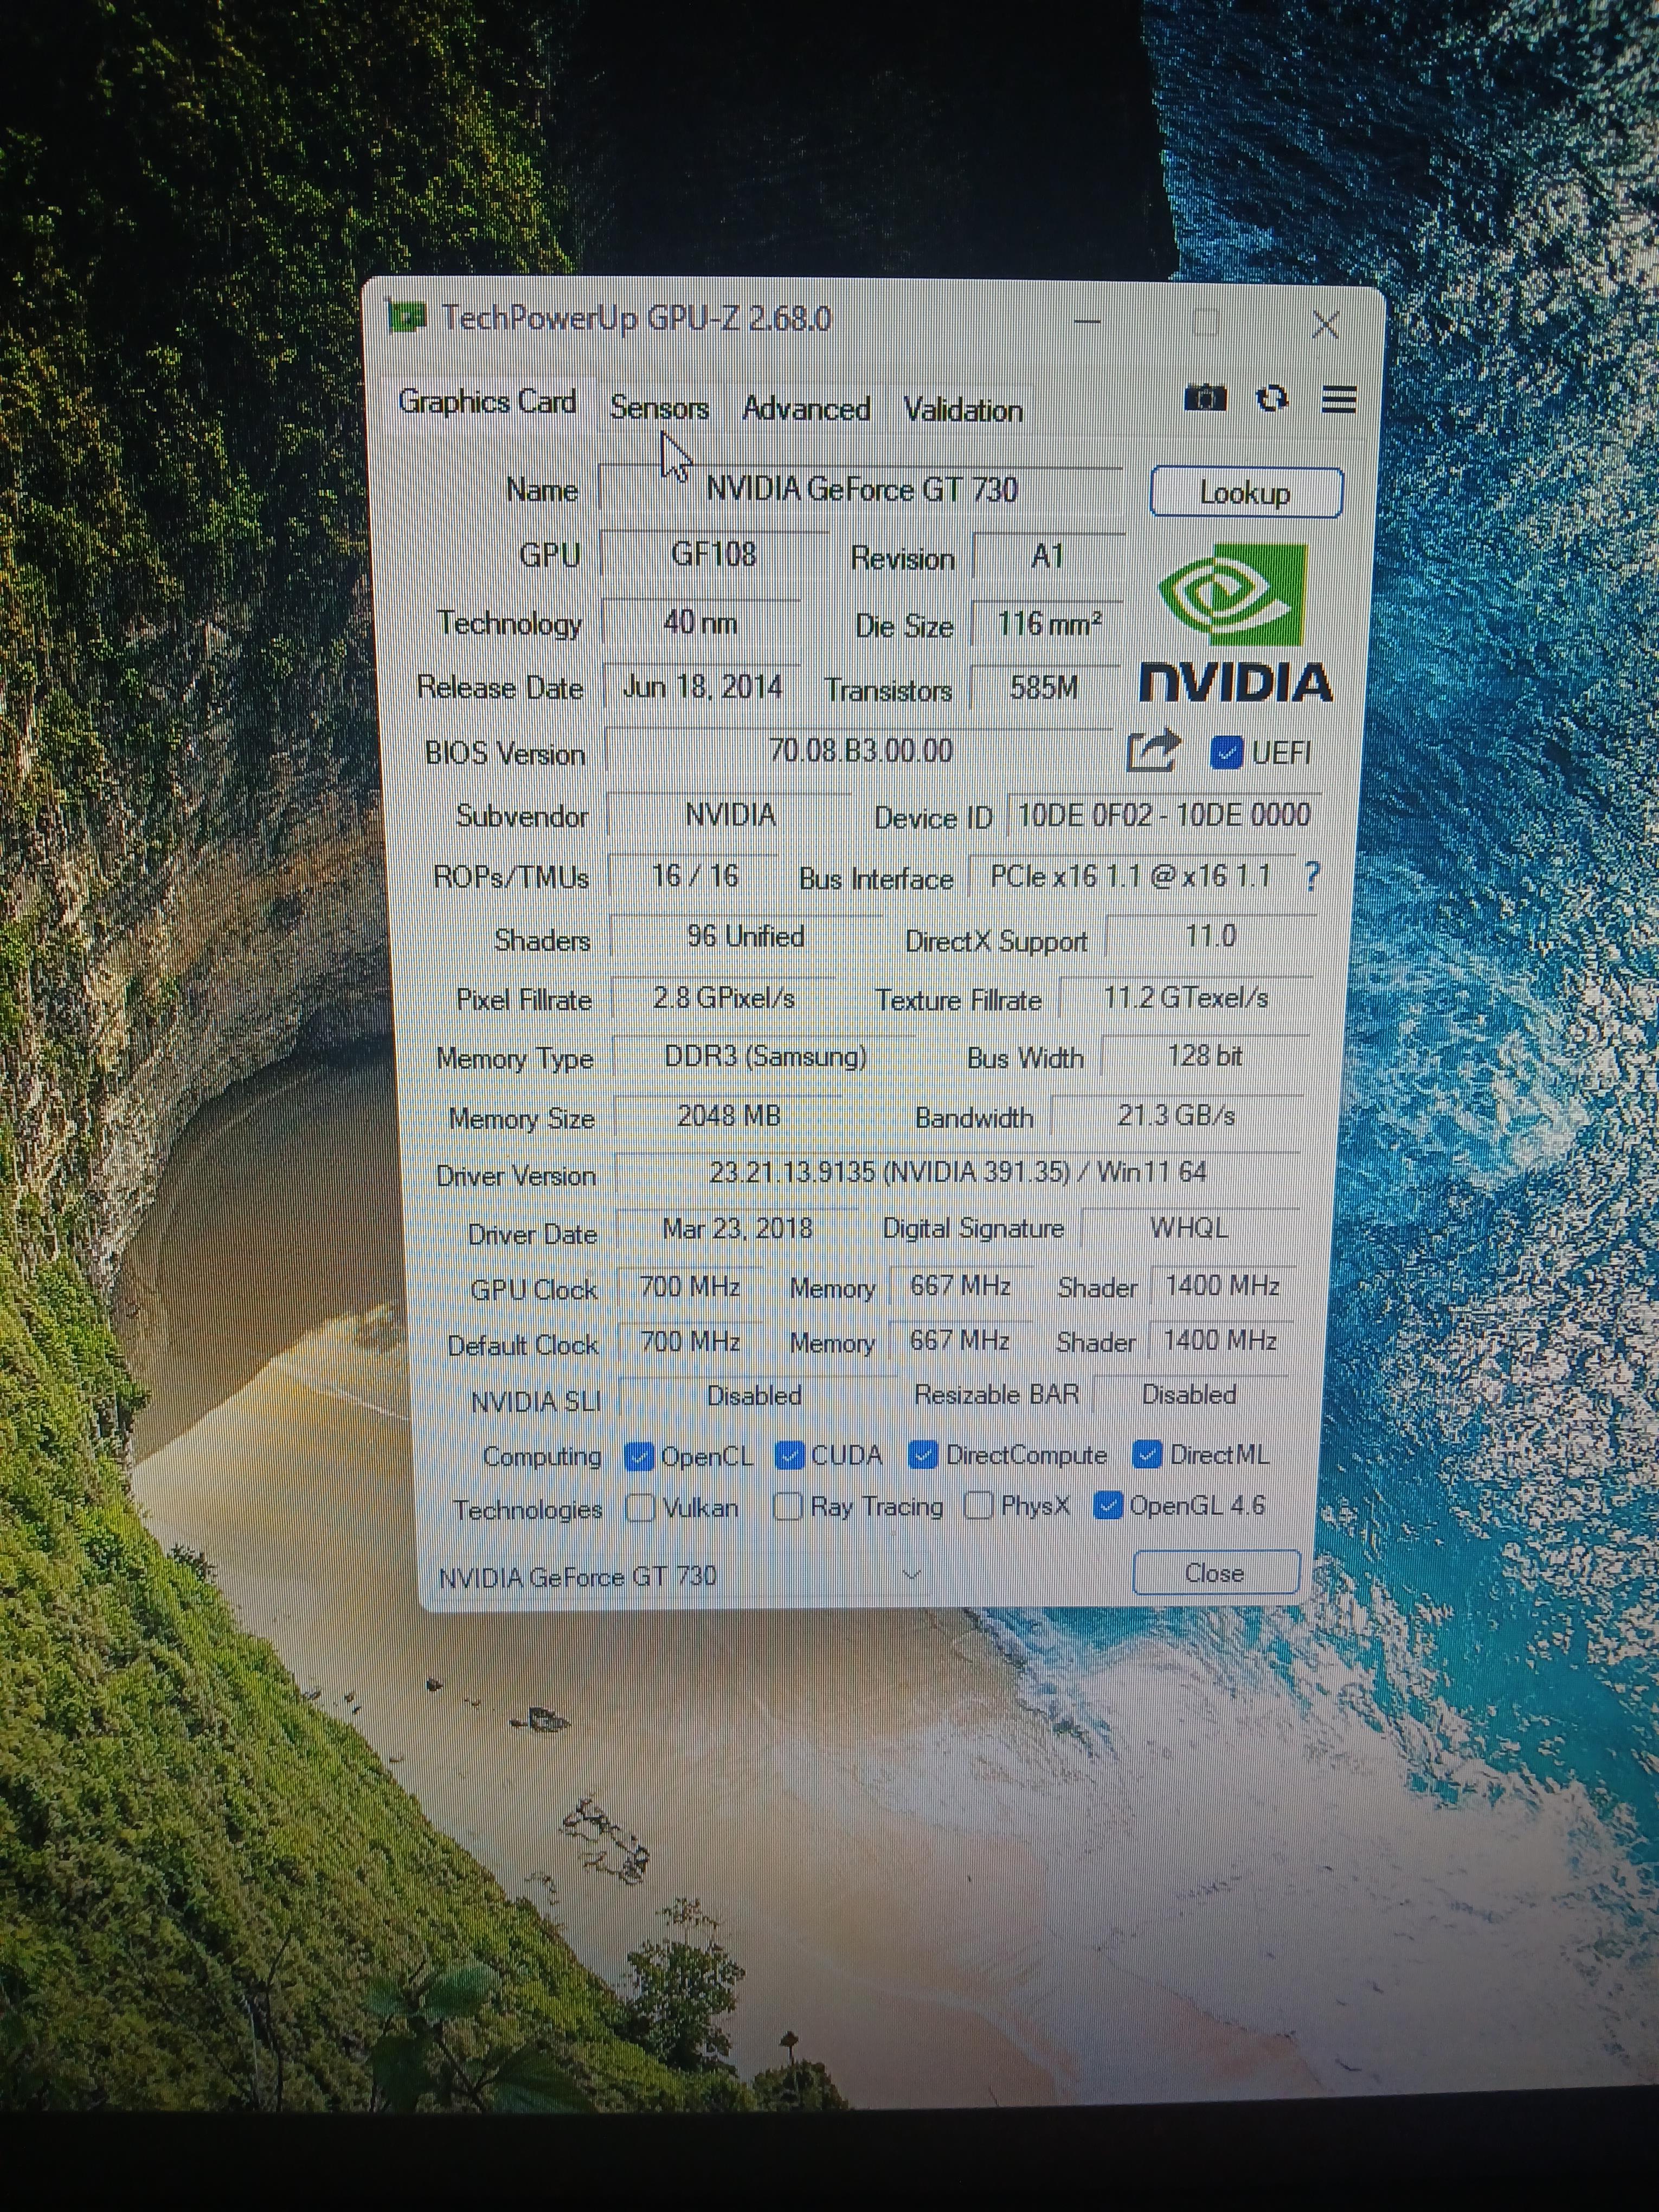
Task: Toggle the UEFI checkbox
Action: pyautogui.click(x=1226, y=753)
